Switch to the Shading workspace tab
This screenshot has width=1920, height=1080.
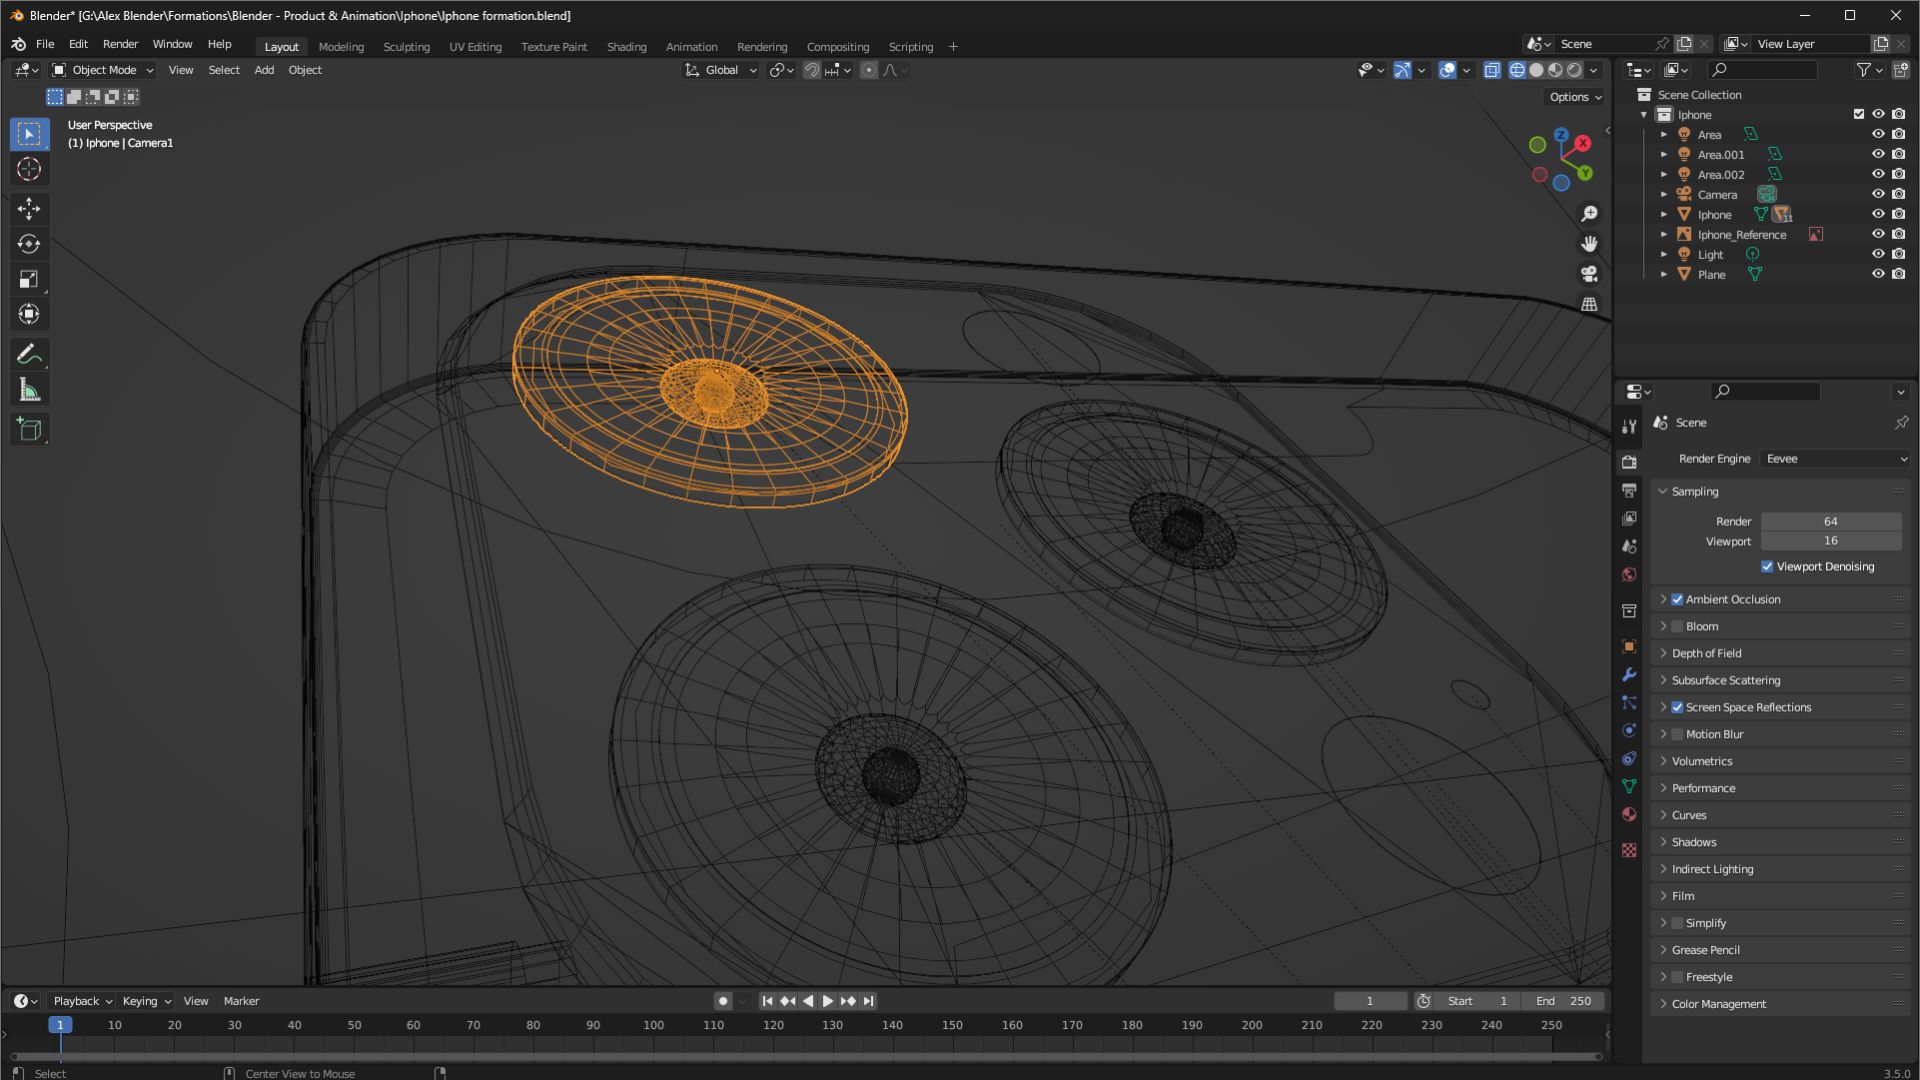626,47
